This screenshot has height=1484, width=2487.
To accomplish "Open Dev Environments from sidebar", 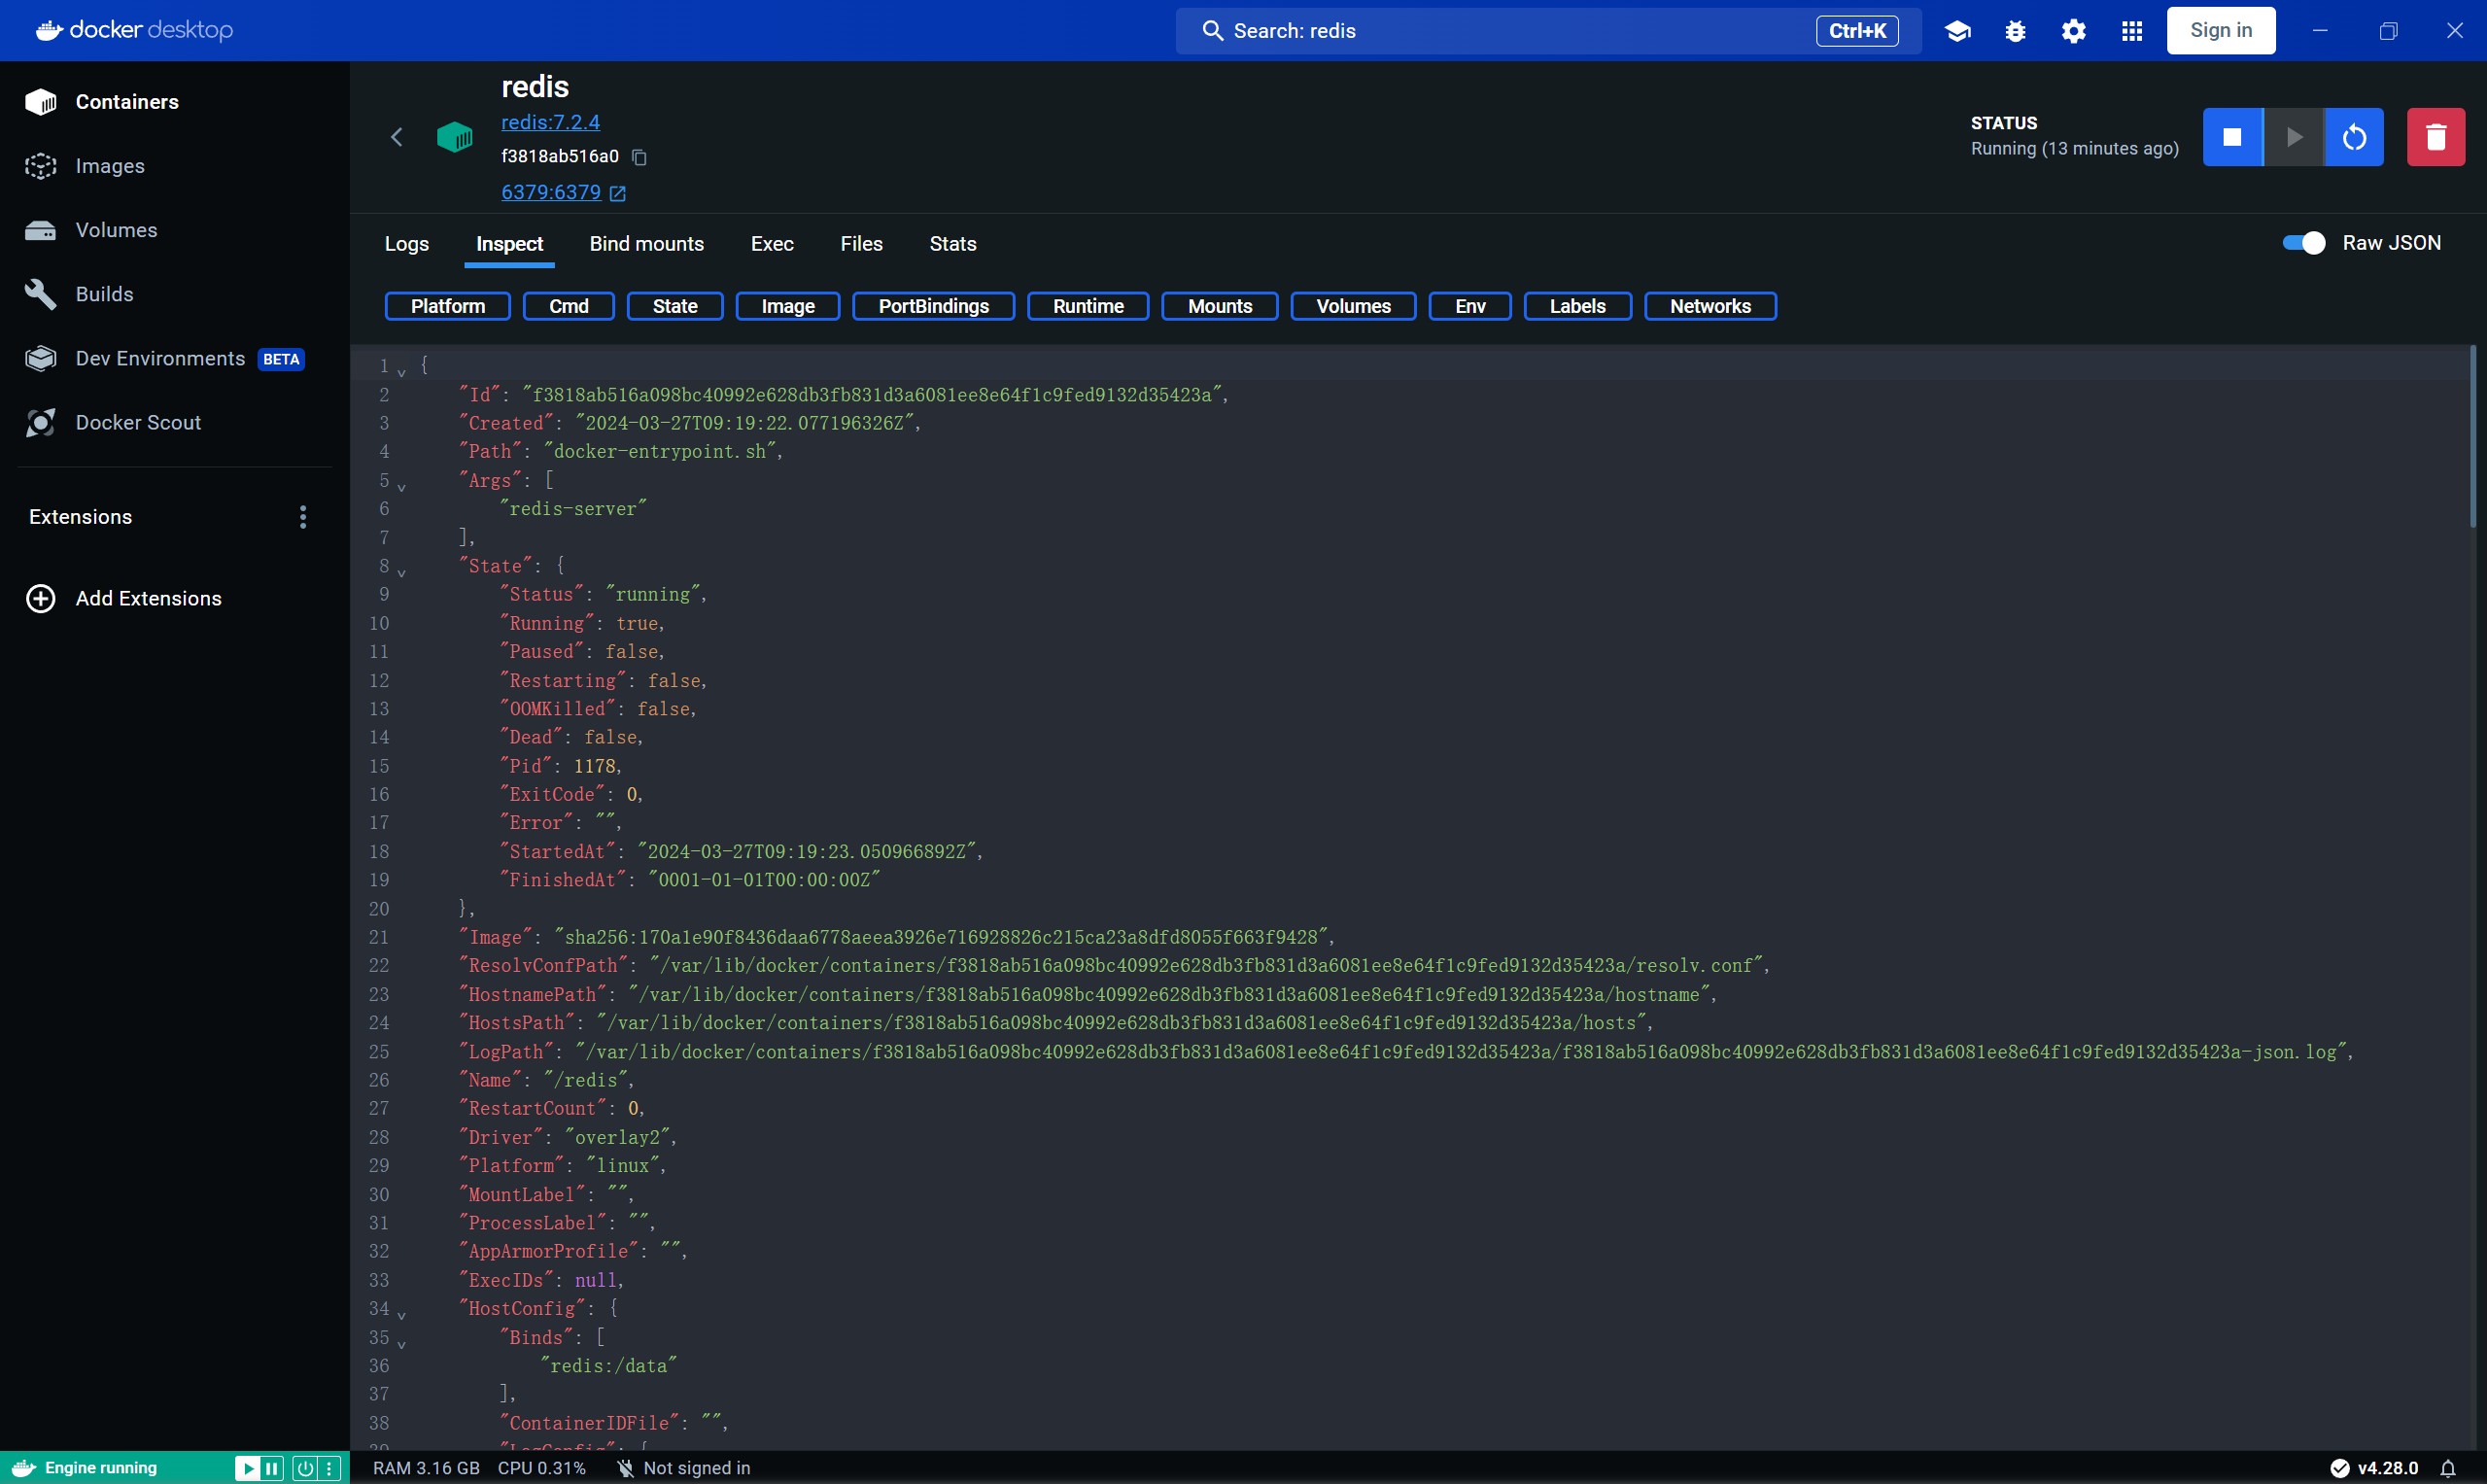I will click(160, 358).
